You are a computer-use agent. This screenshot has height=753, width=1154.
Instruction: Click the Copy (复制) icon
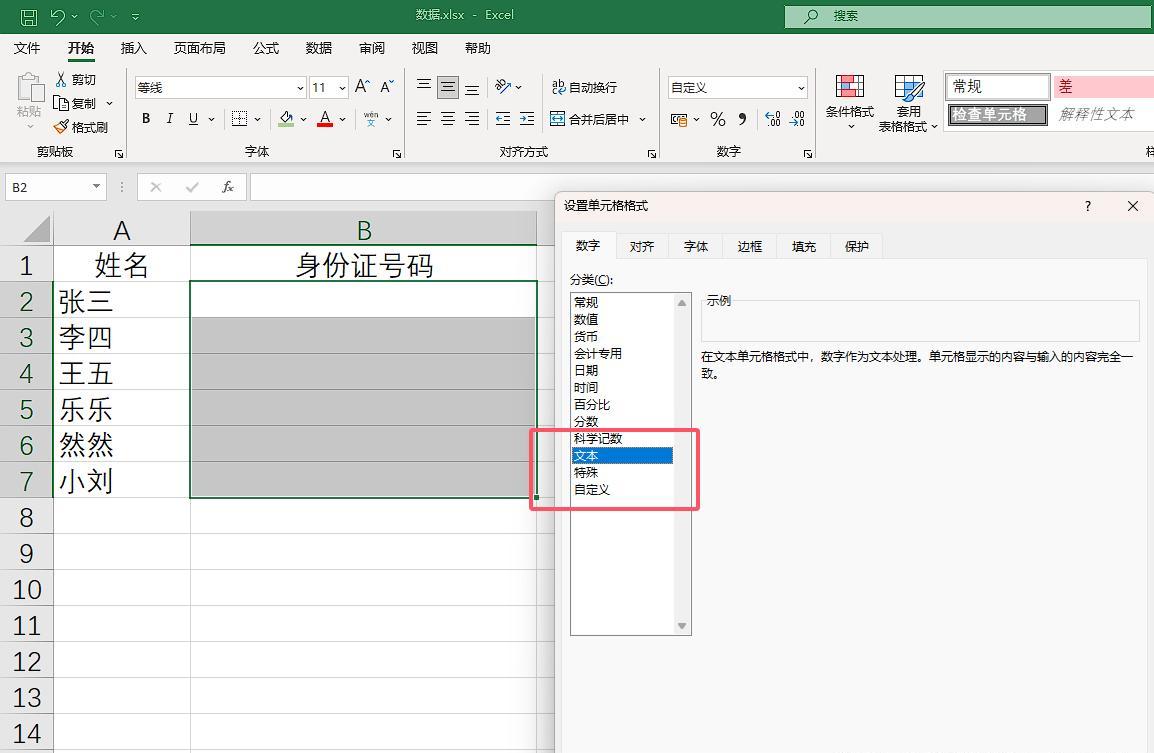(61, 103)
